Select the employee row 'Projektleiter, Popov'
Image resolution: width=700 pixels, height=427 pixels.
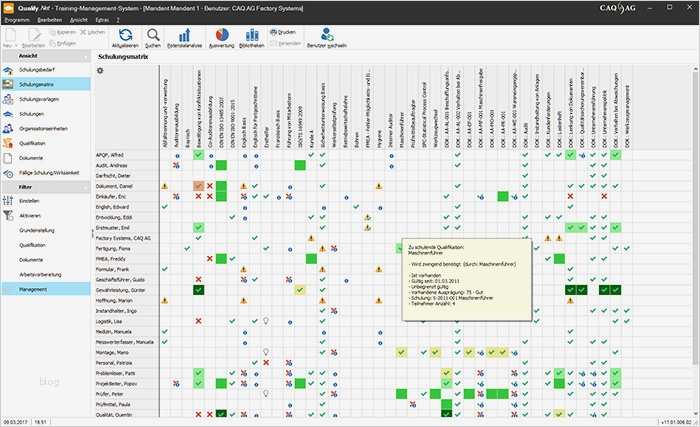pyautogui.click(x=127, y=383)
